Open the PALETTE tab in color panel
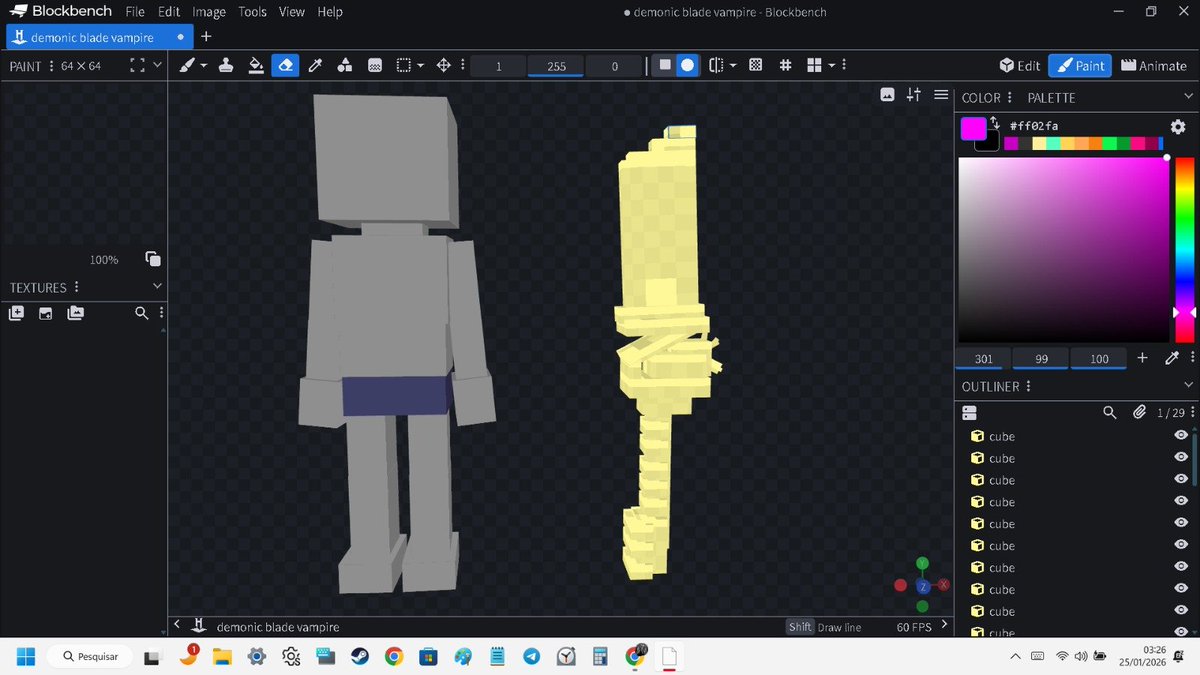 tap(1051, 98)
